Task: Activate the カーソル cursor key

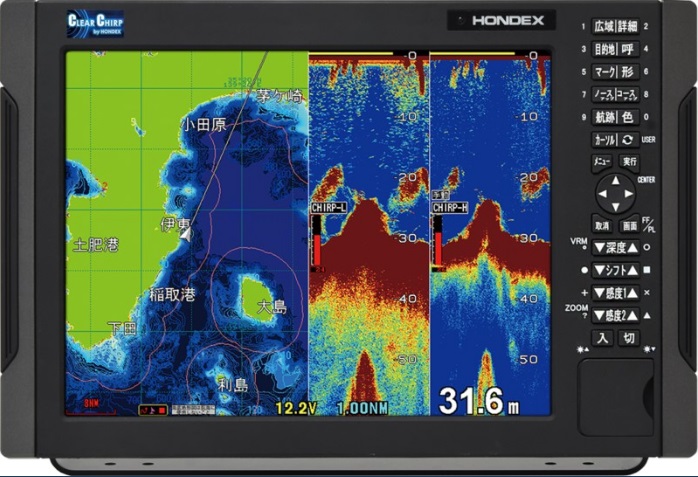Action: point(603,140)
